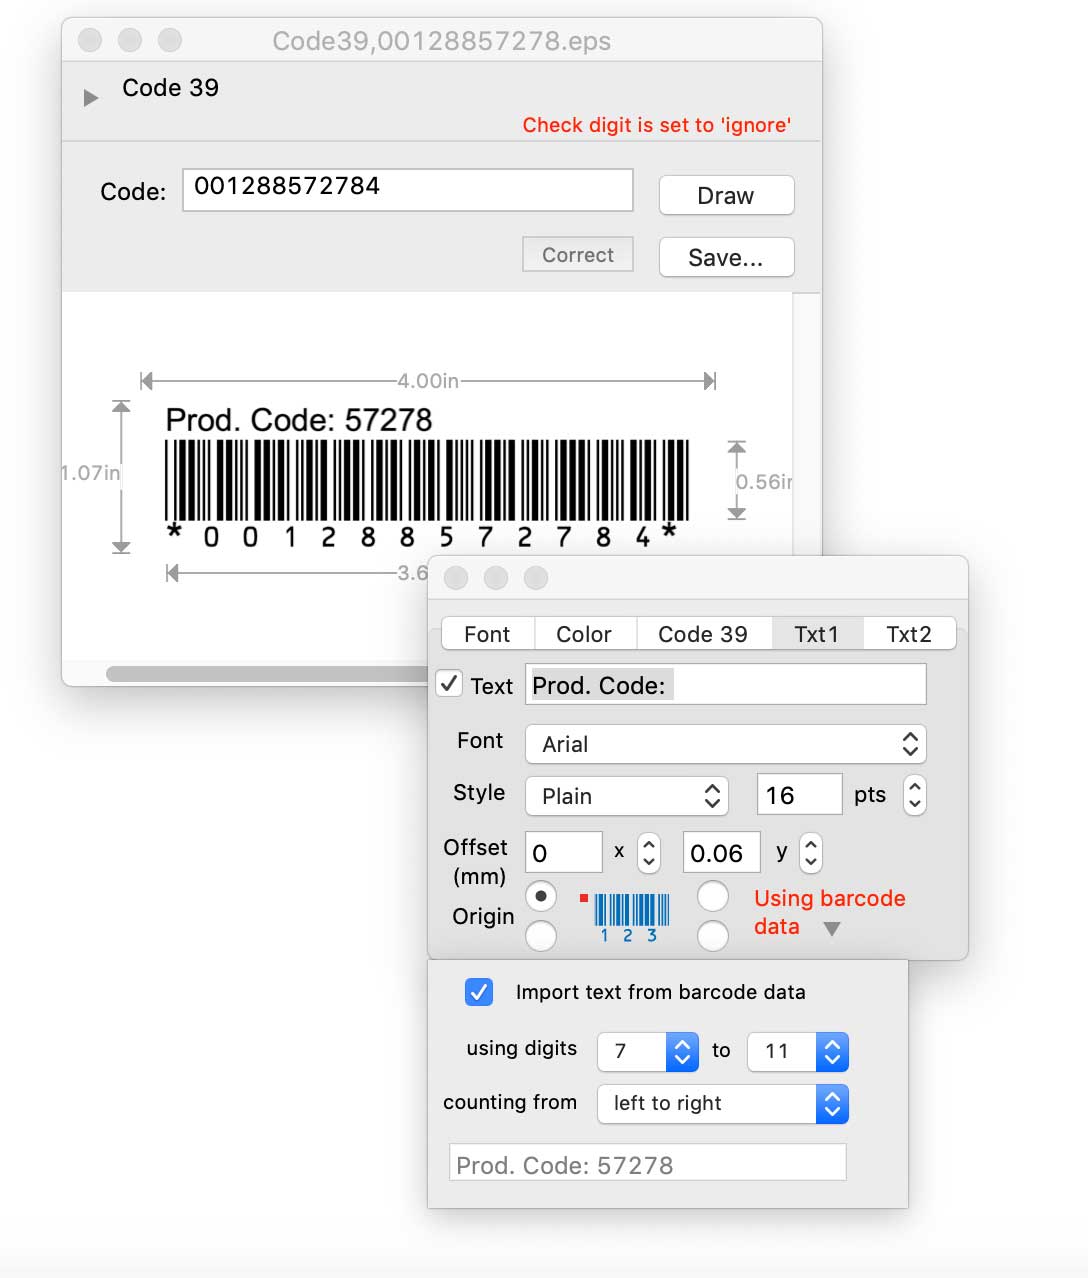The width and height of the screenshot is (1088, 1278).
Task: Select the bottom Origin radio button
Action: 541,937
